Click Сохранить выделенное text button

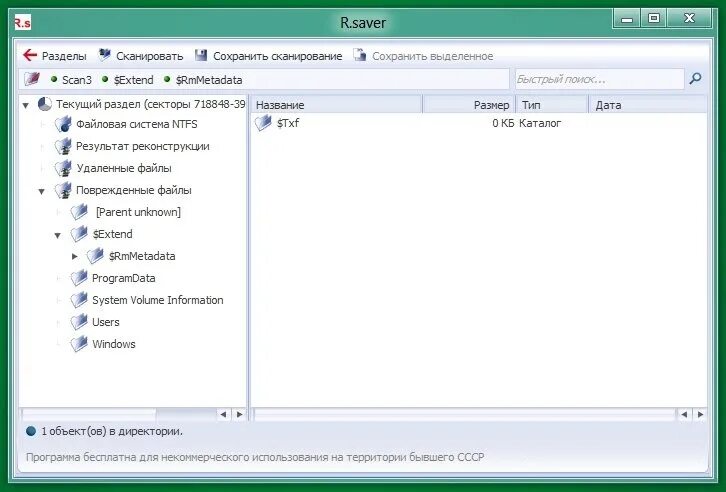(x=432, y=56)
